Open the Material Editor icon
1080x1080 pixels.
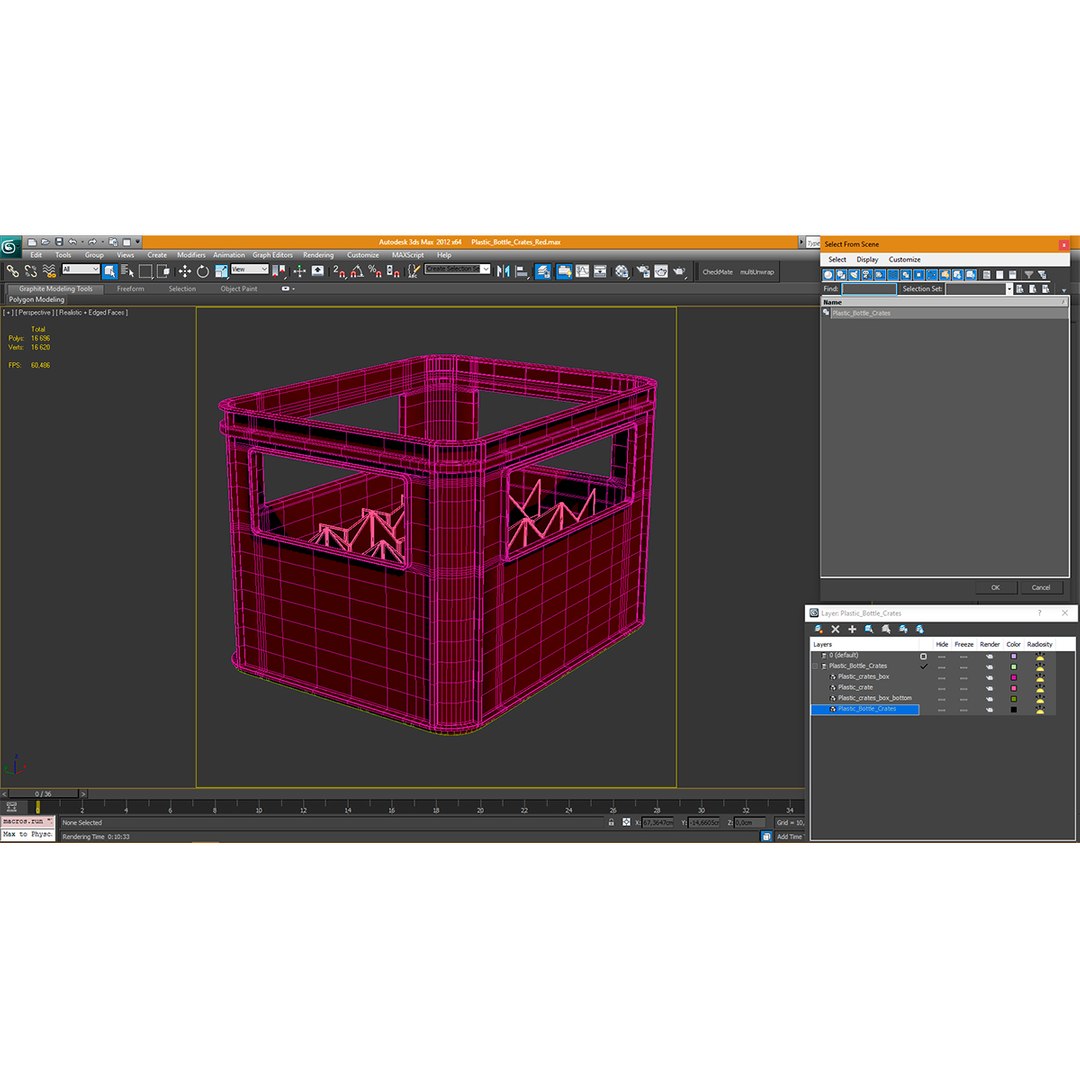[x=621, y=271]
